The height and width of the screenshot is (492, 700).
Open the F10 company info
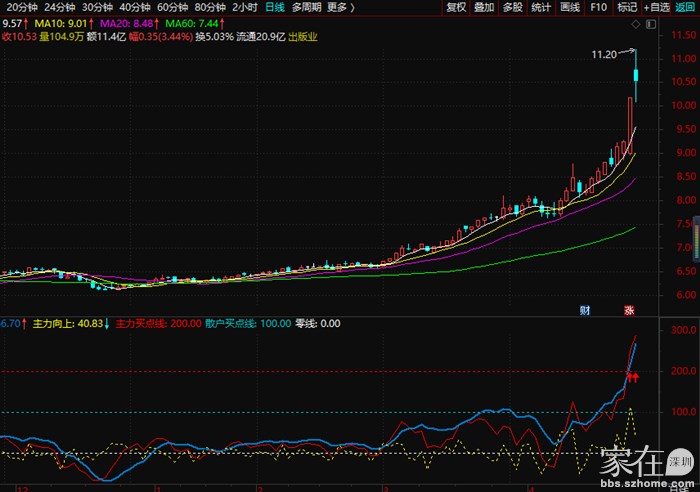click(599, 7)
